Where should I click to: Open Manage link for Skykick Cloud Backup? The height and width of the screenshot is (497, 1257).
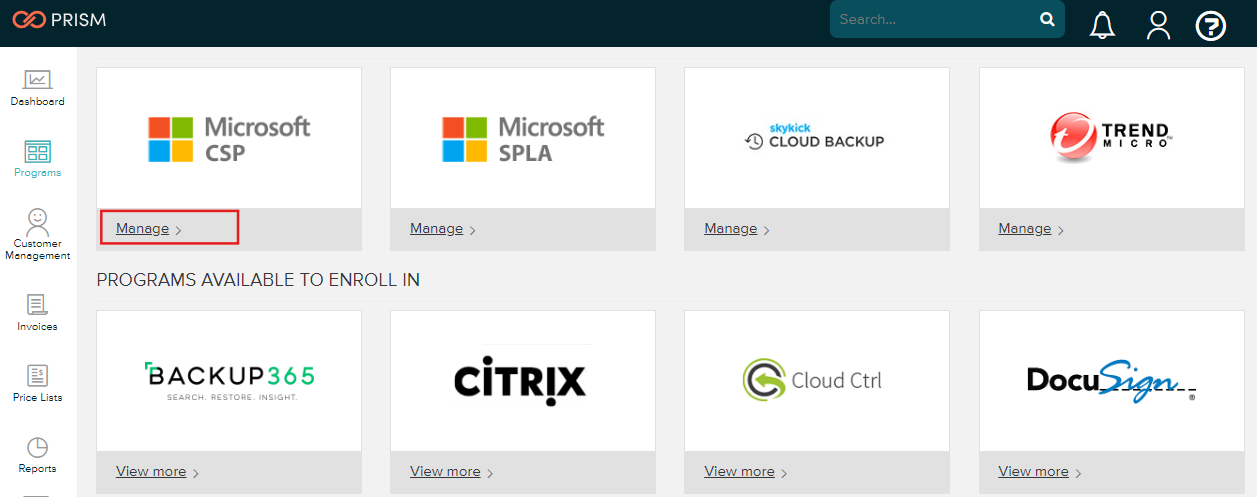click(730, 229)
